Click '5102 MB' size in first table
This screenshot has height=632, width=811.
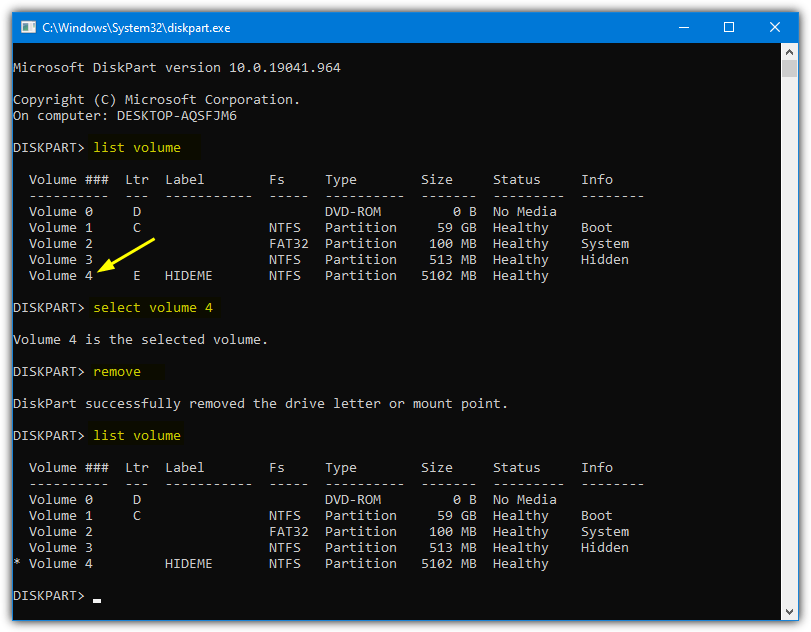[x=448, y=276]
